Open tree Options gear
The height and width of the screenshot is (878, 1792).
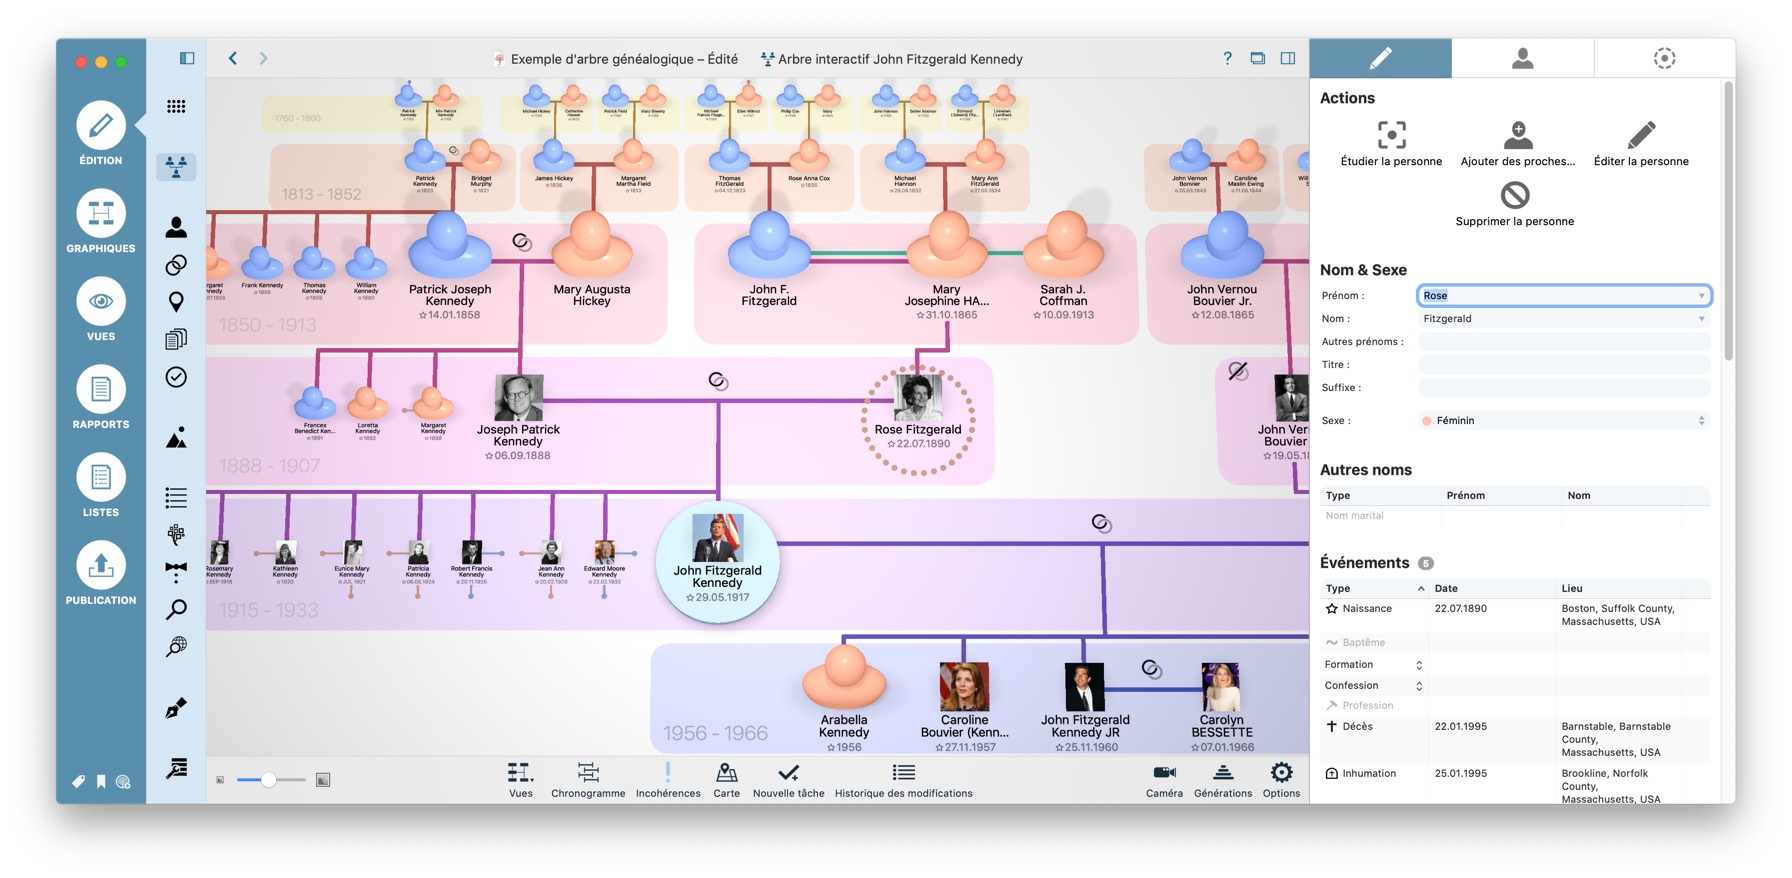click(1281, 780)
